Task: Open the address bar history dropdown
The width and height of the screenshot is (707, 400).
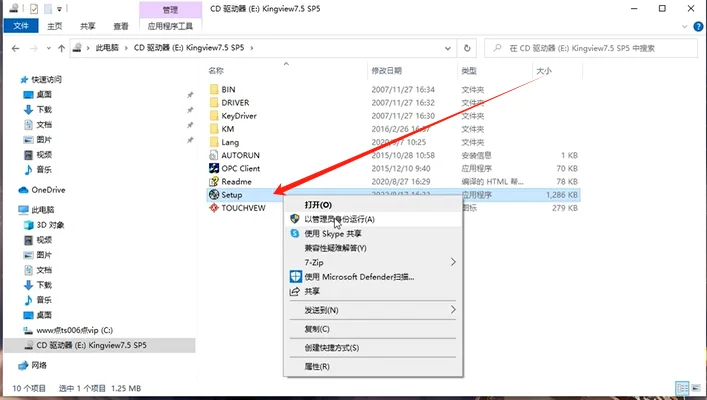Action: (447, 48)
